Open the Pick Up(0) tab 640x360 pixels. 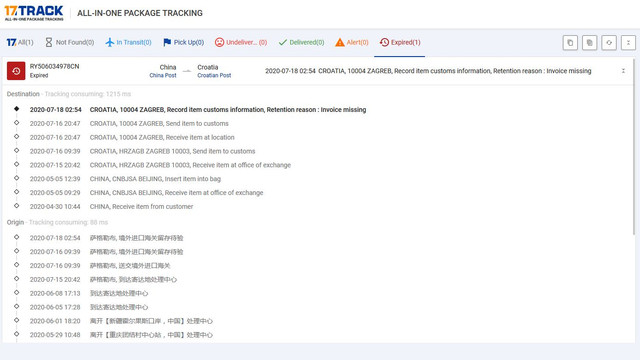click(x=184, y=42)
